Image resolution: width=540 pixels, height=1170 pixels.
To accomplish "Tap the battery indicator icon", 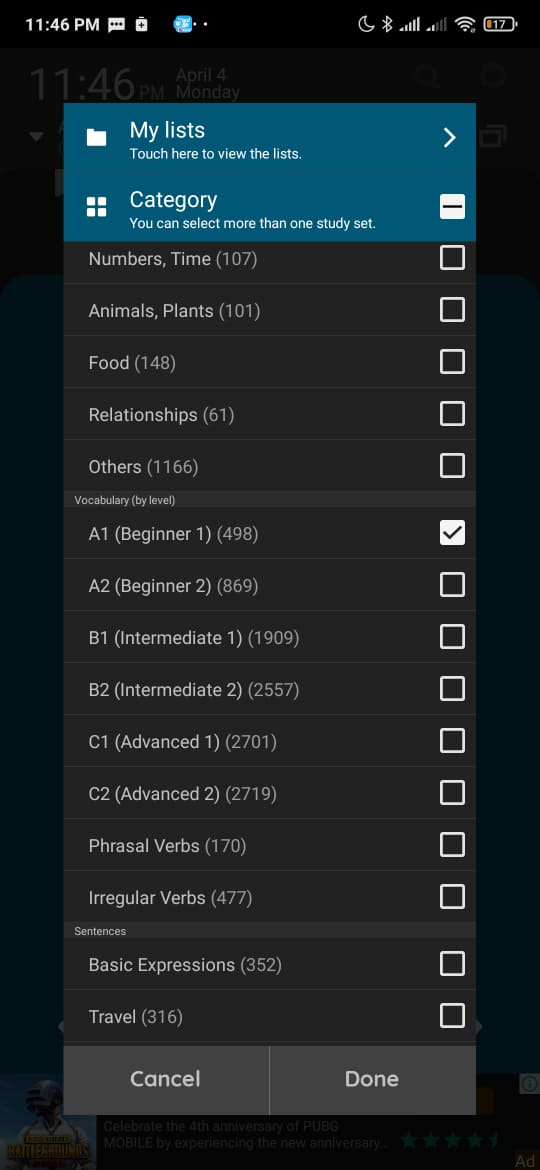I will [x=500, y=25].
